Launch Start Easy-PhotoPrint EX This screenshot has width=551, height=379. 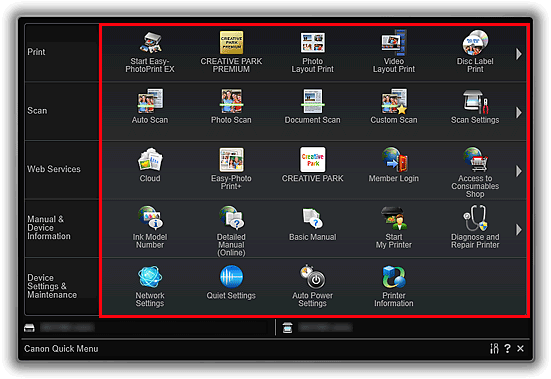(x=150, y=52)
